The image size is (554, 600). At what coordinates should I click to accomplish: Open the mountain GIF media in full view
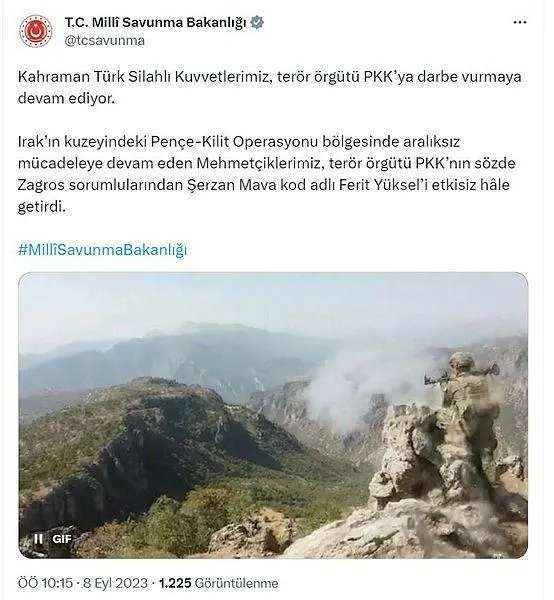click(273, 415)
